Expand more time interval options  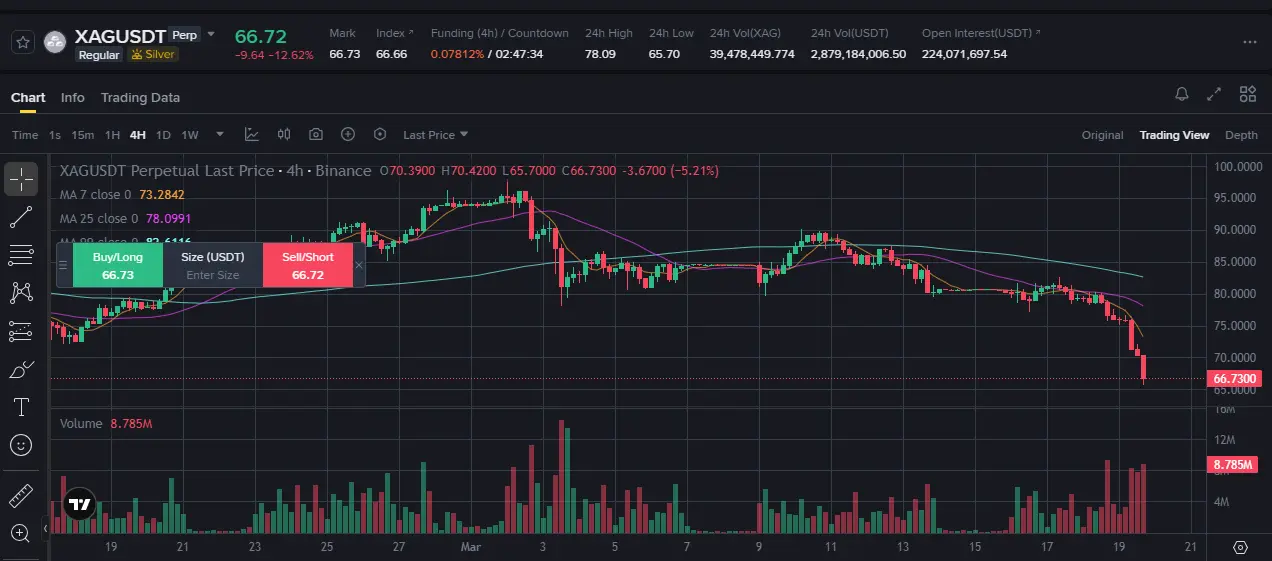221,134
